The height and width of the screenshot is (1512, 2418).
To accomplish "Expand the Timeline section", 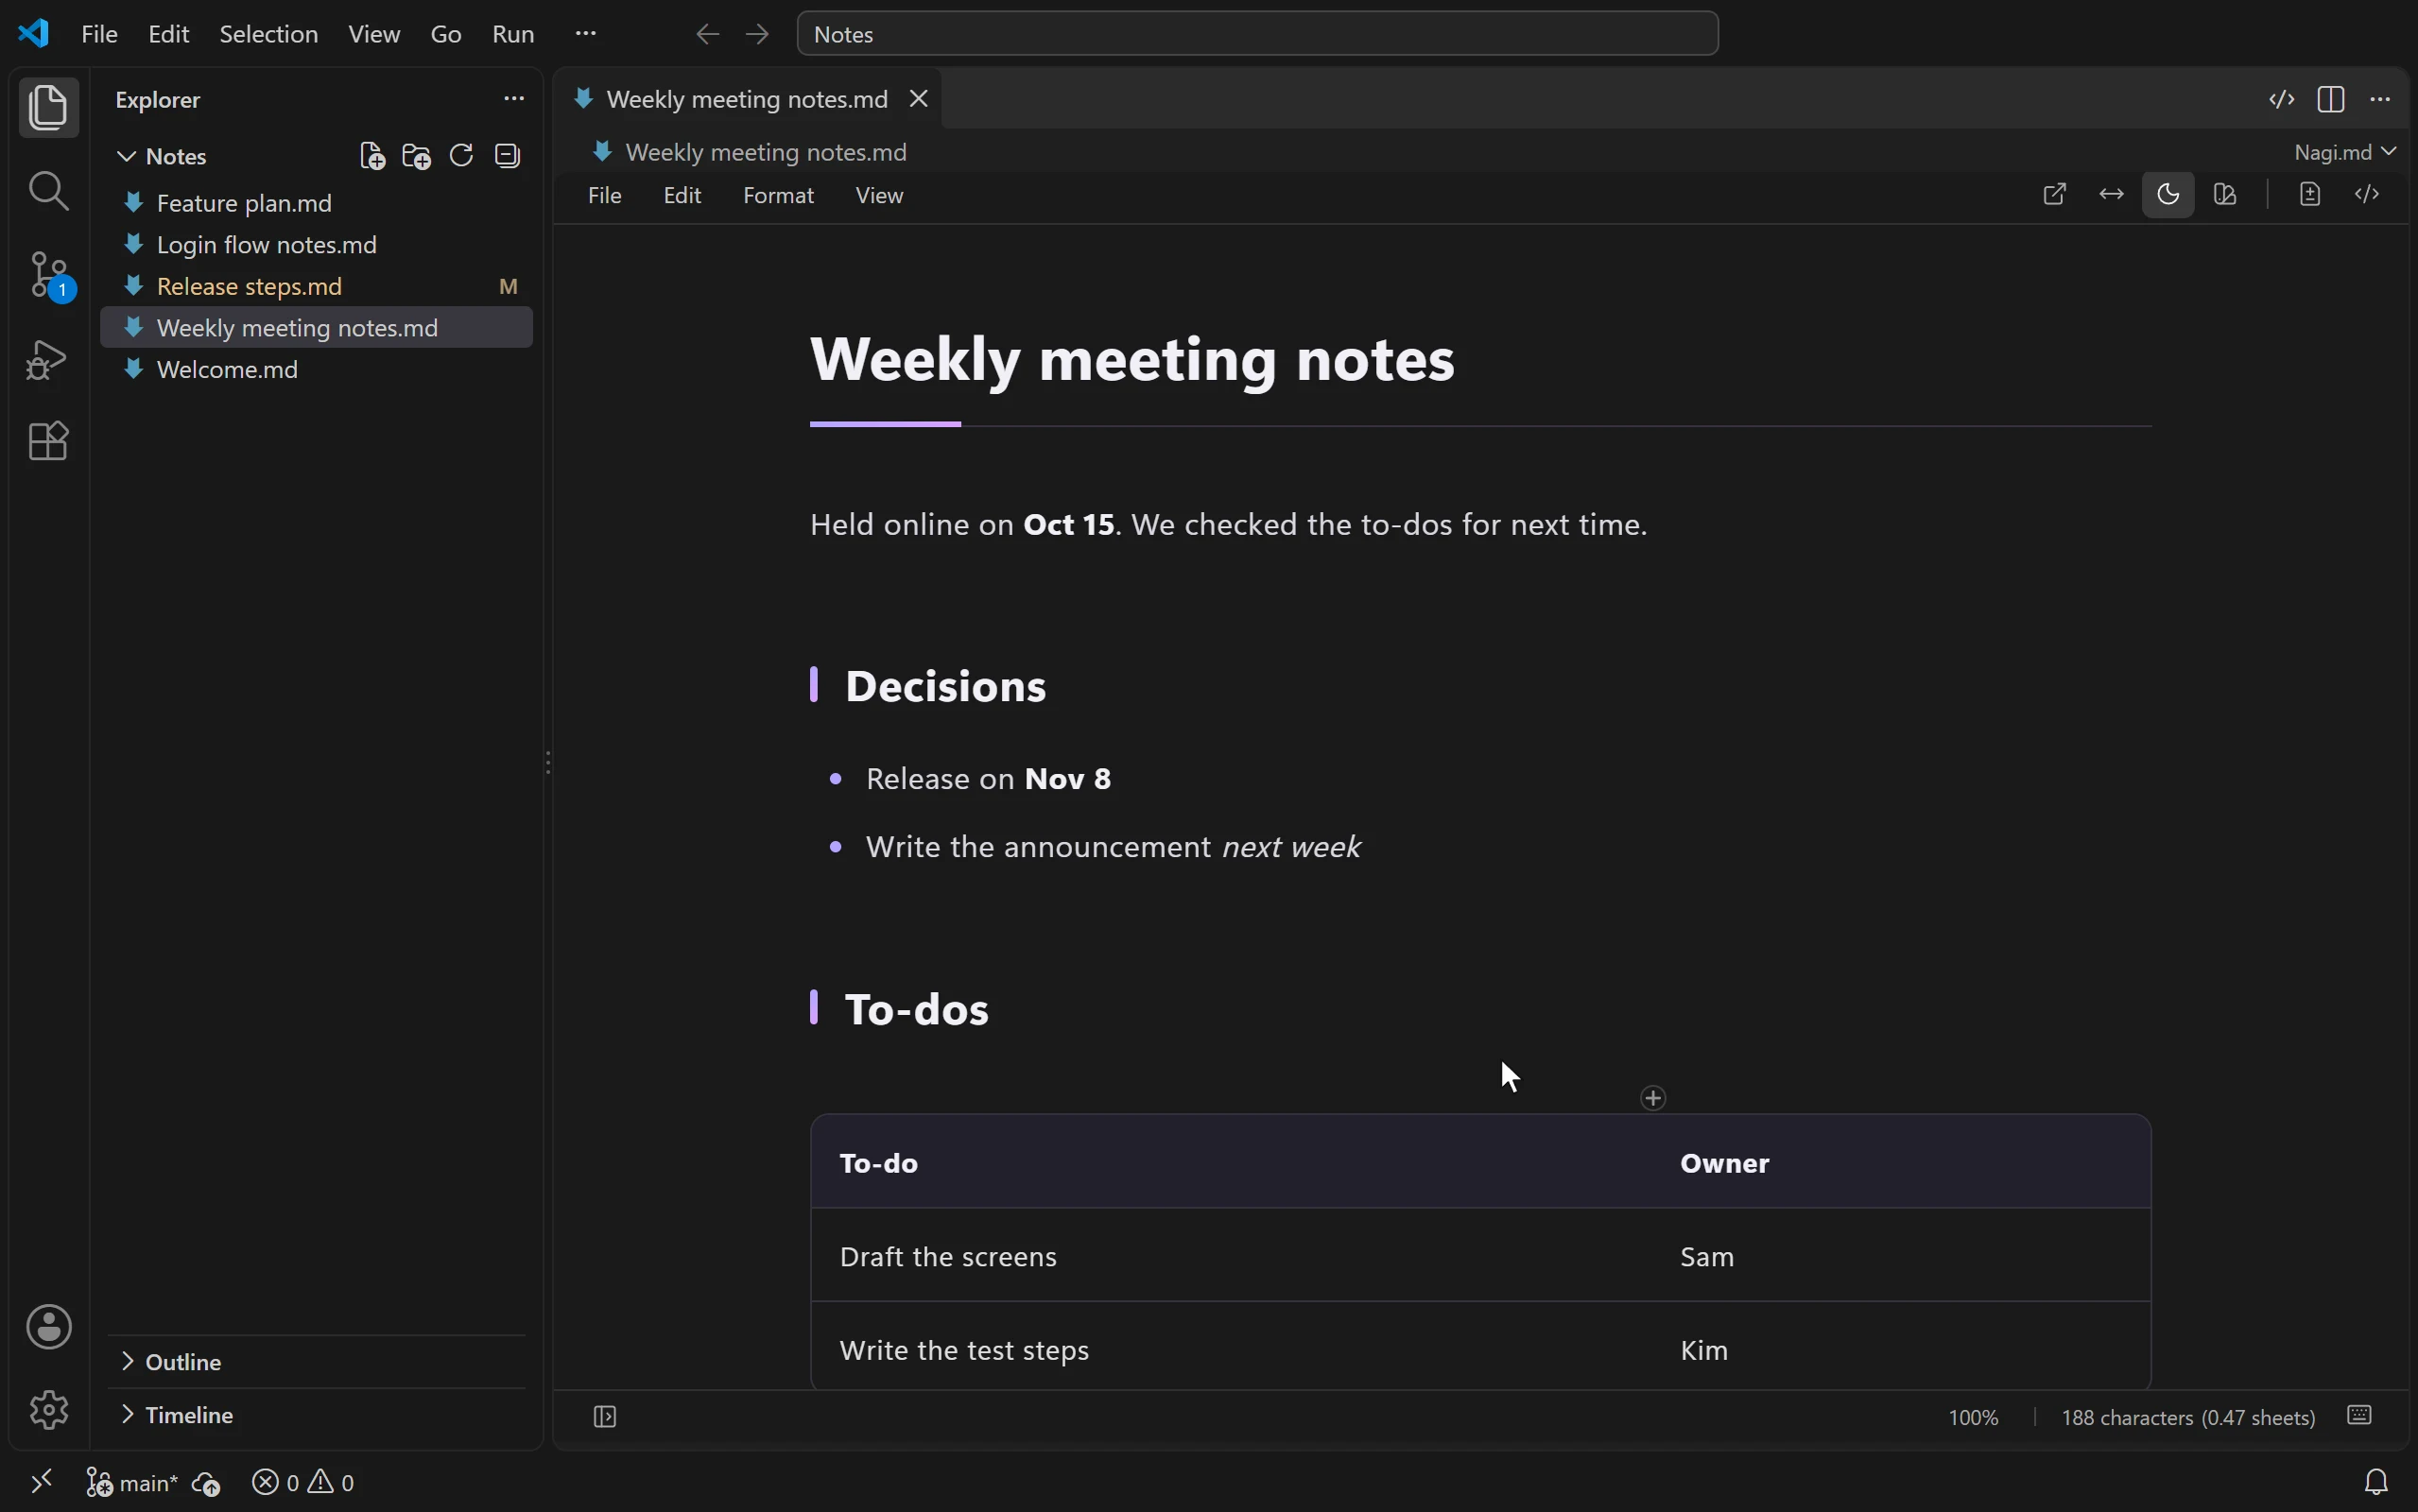I will [176, 1415].
